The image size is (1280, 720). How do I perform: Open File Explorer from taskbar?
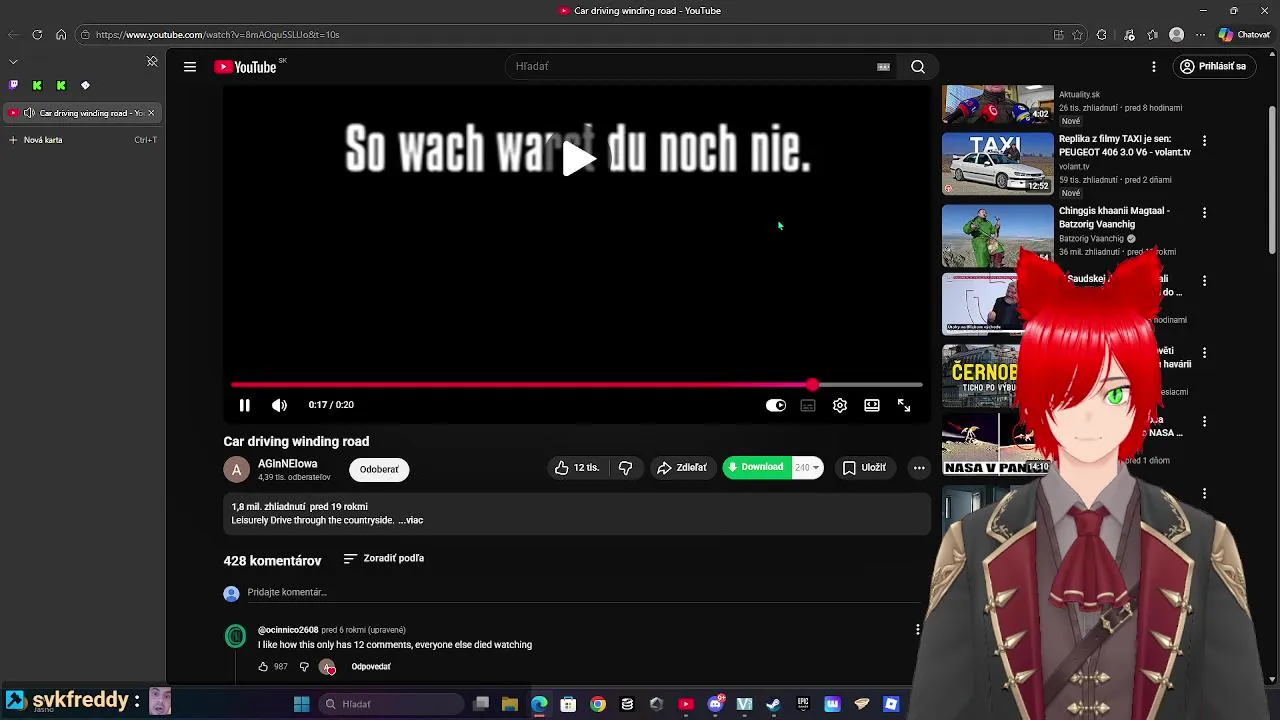[x=510, y=704]
